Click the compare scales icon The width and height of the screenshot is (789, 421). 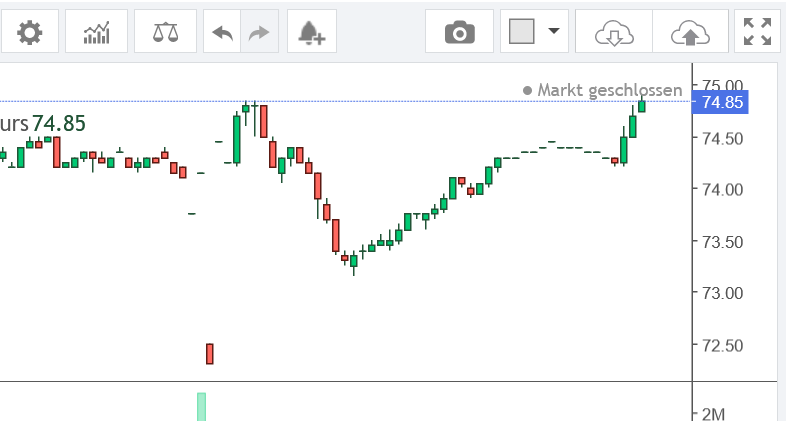[166, 33]
